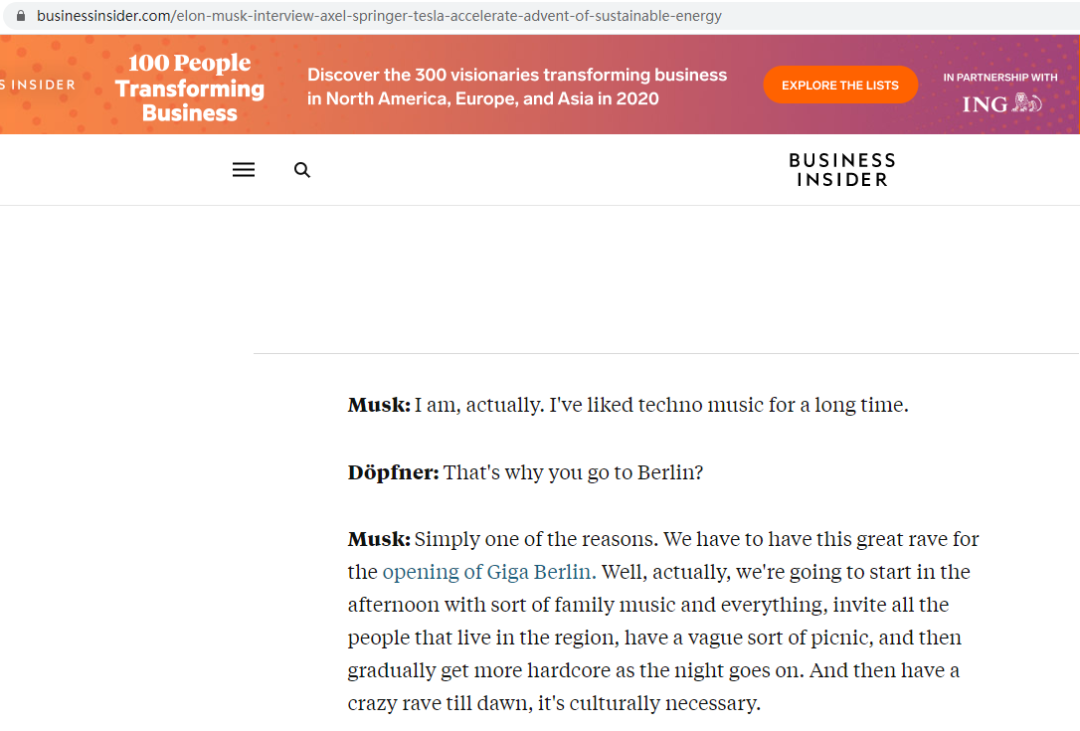Click the 'In Partnership With' label

tap(1000, 77)
